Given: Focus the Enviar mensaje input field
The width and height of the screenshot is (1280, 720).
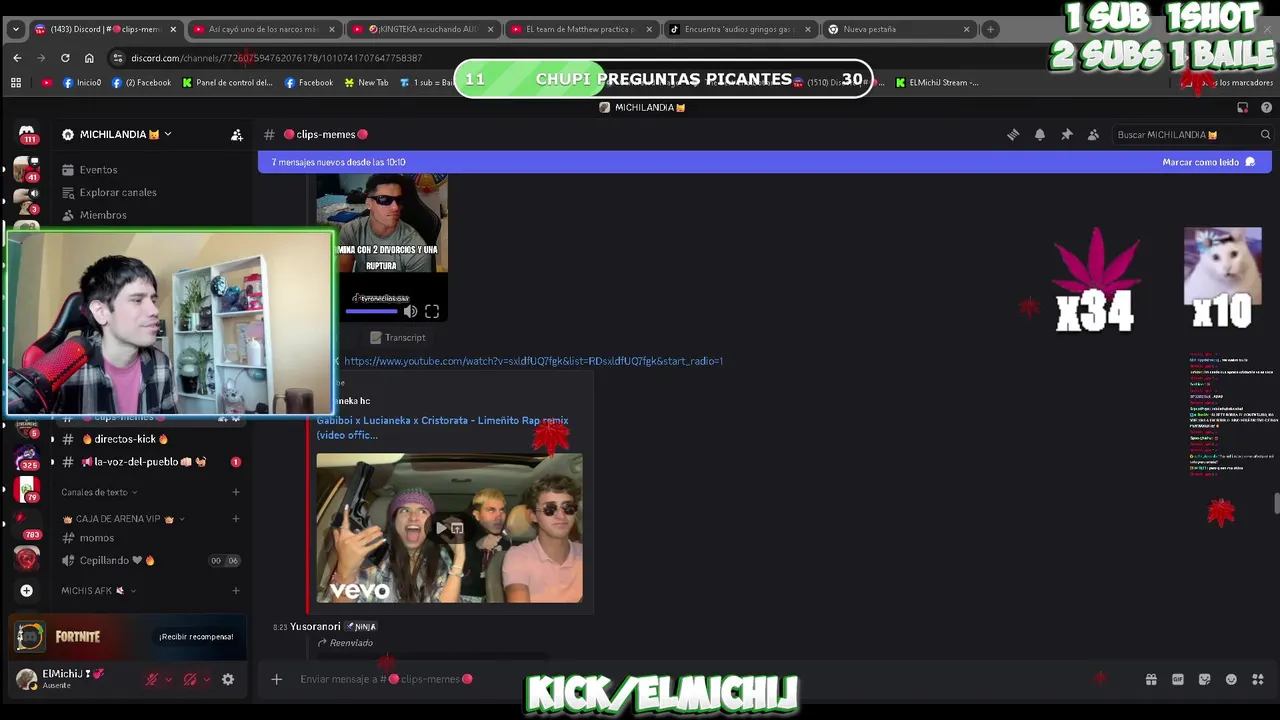Looking at the screenshot, I should click(x=700, y=679).
